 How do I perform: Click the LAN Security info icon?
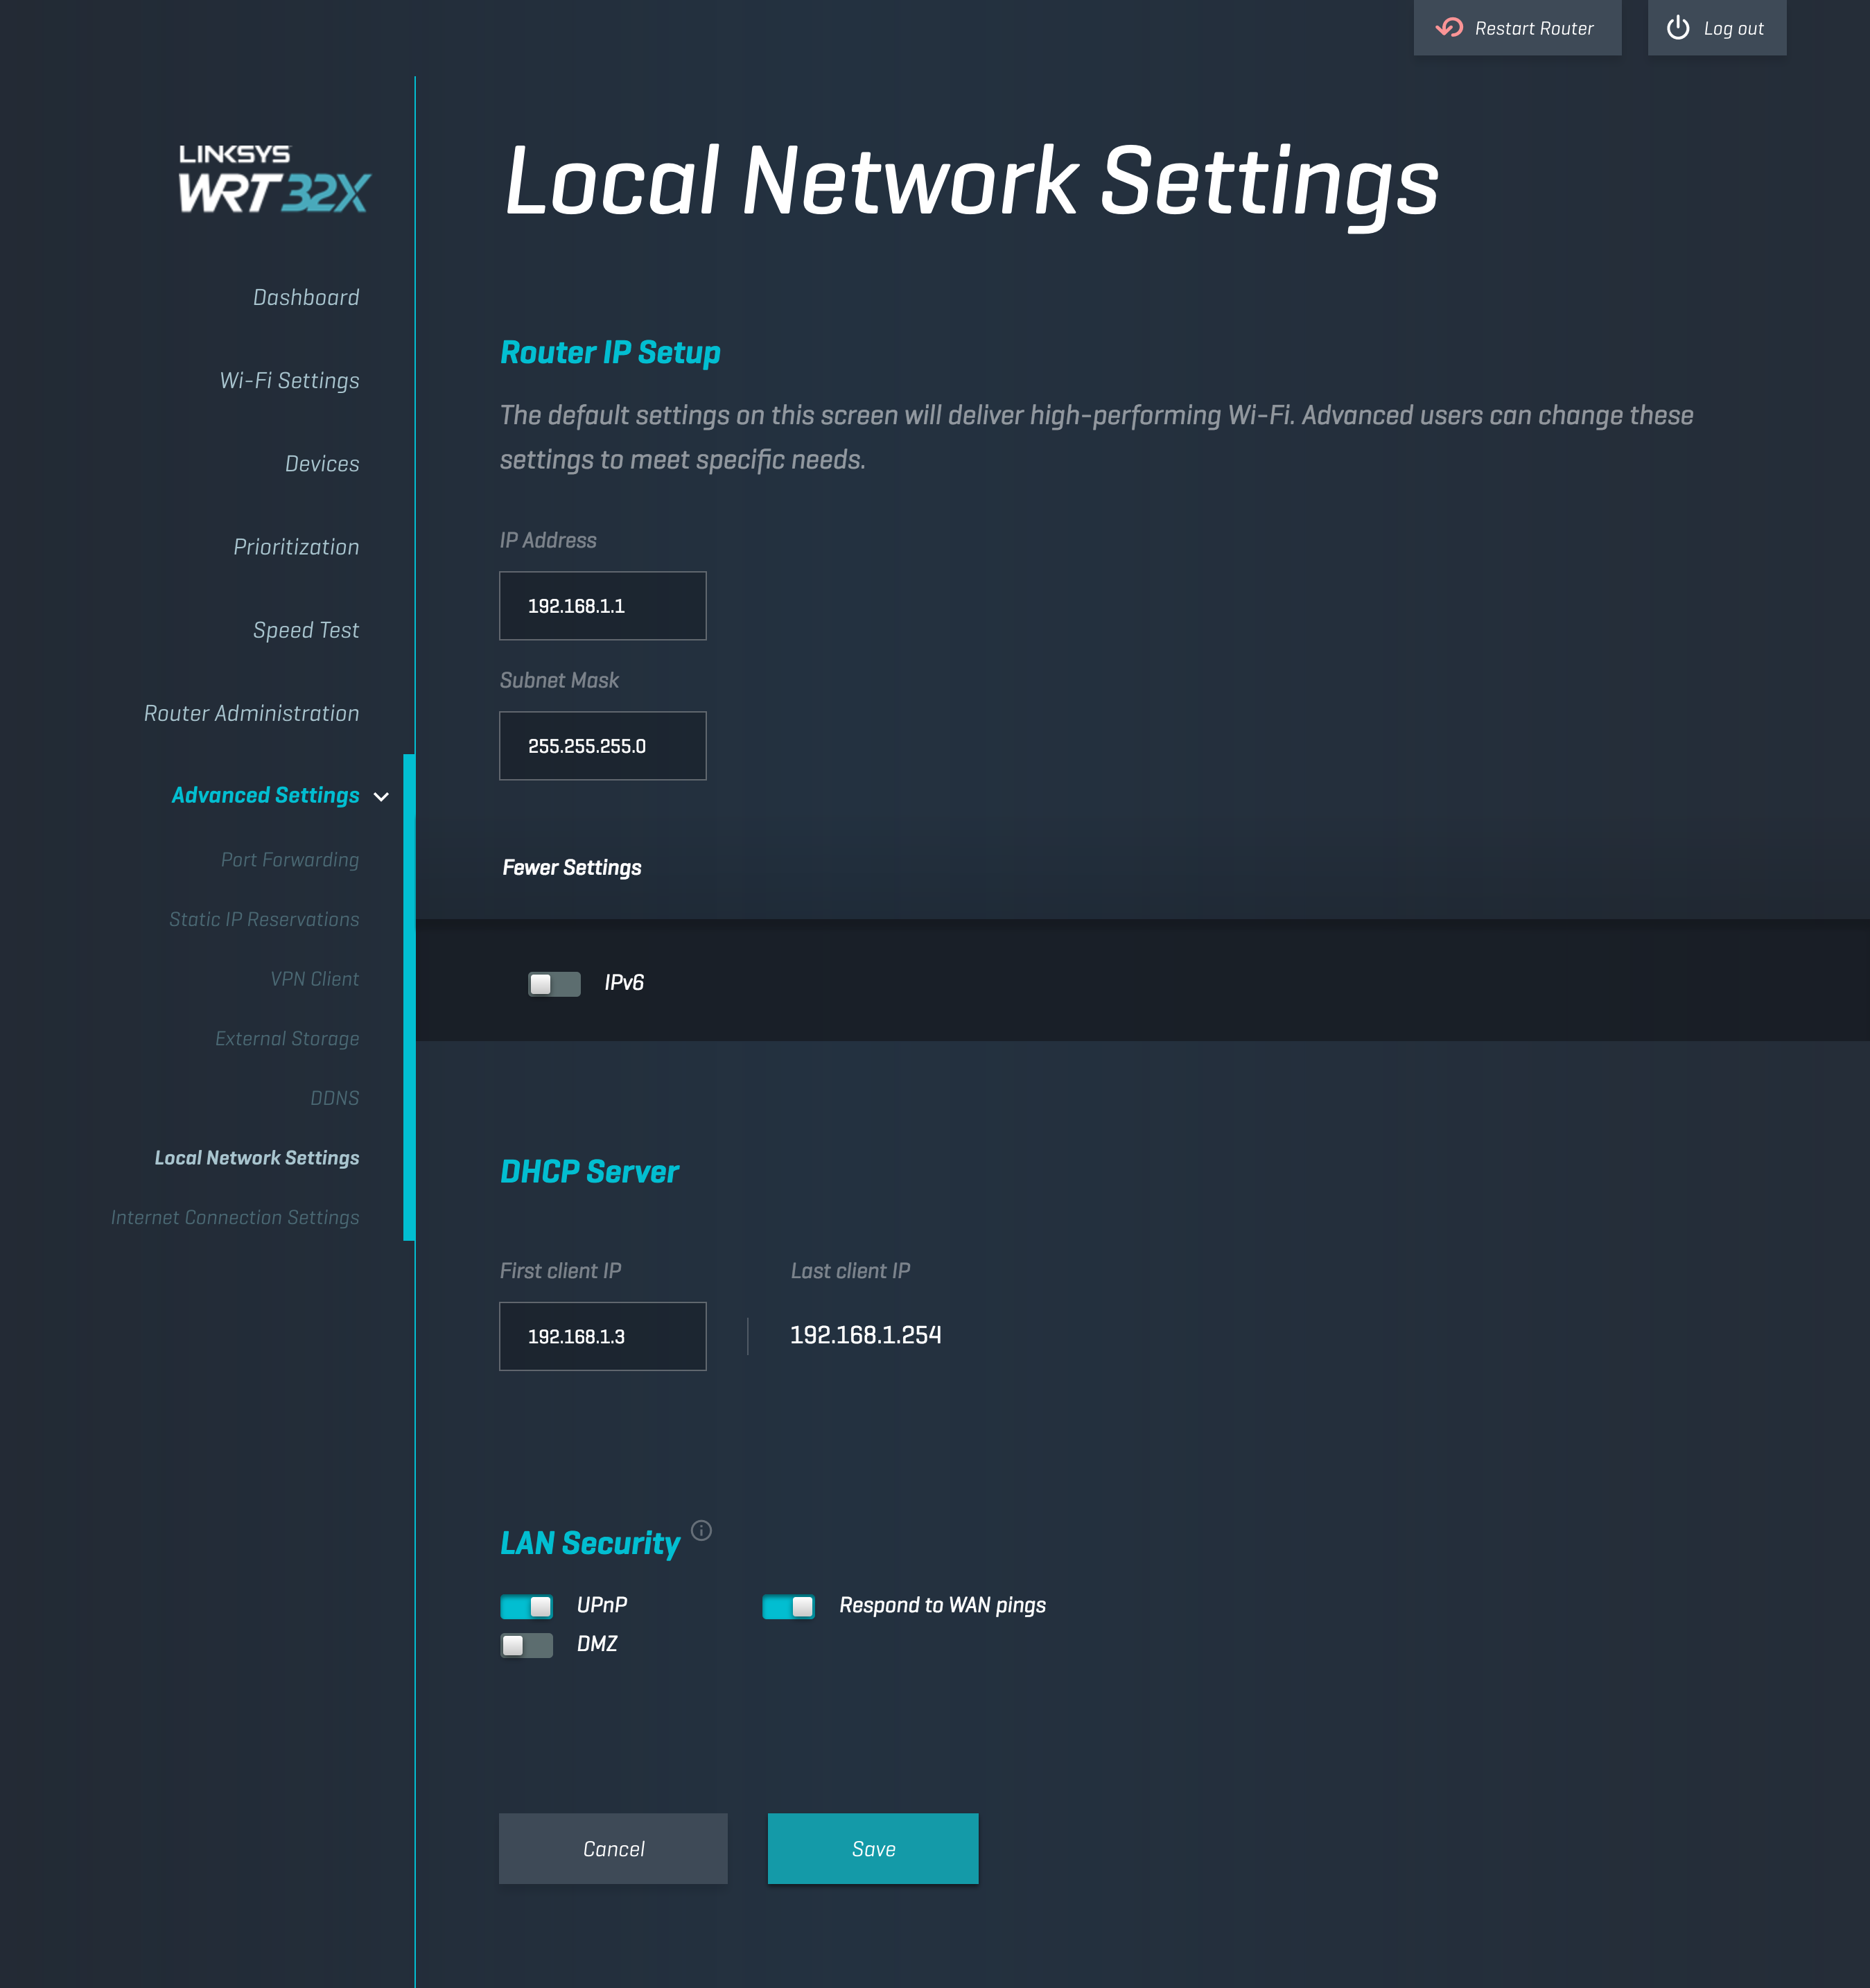click(x=702, y=1530)
